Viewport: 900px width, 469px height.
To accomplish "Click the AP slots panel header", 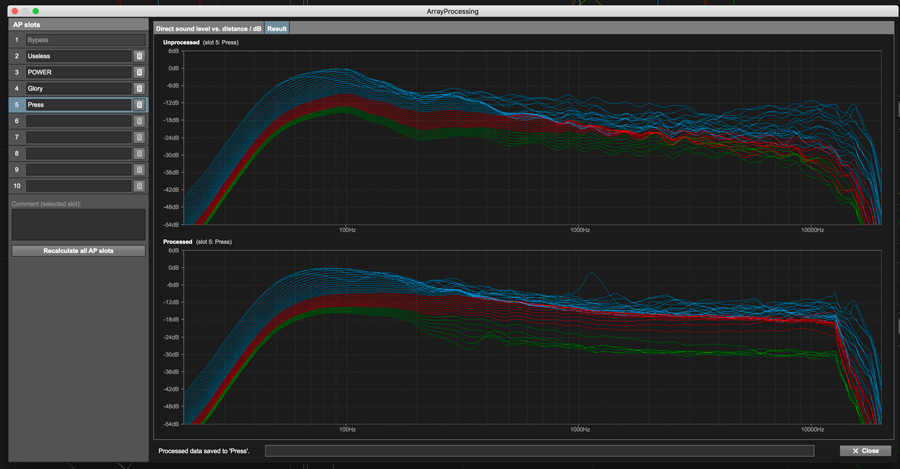I will pyautogui.click(x=79, y=25).
